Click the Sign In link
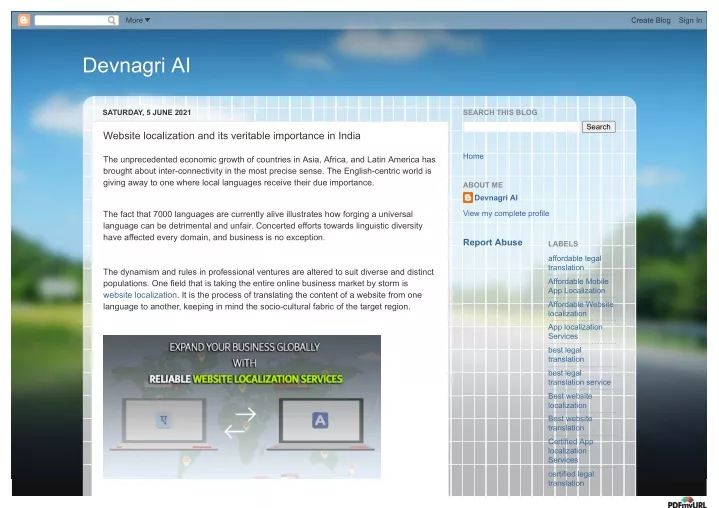 pyautogui.click(x=690, y=20)
